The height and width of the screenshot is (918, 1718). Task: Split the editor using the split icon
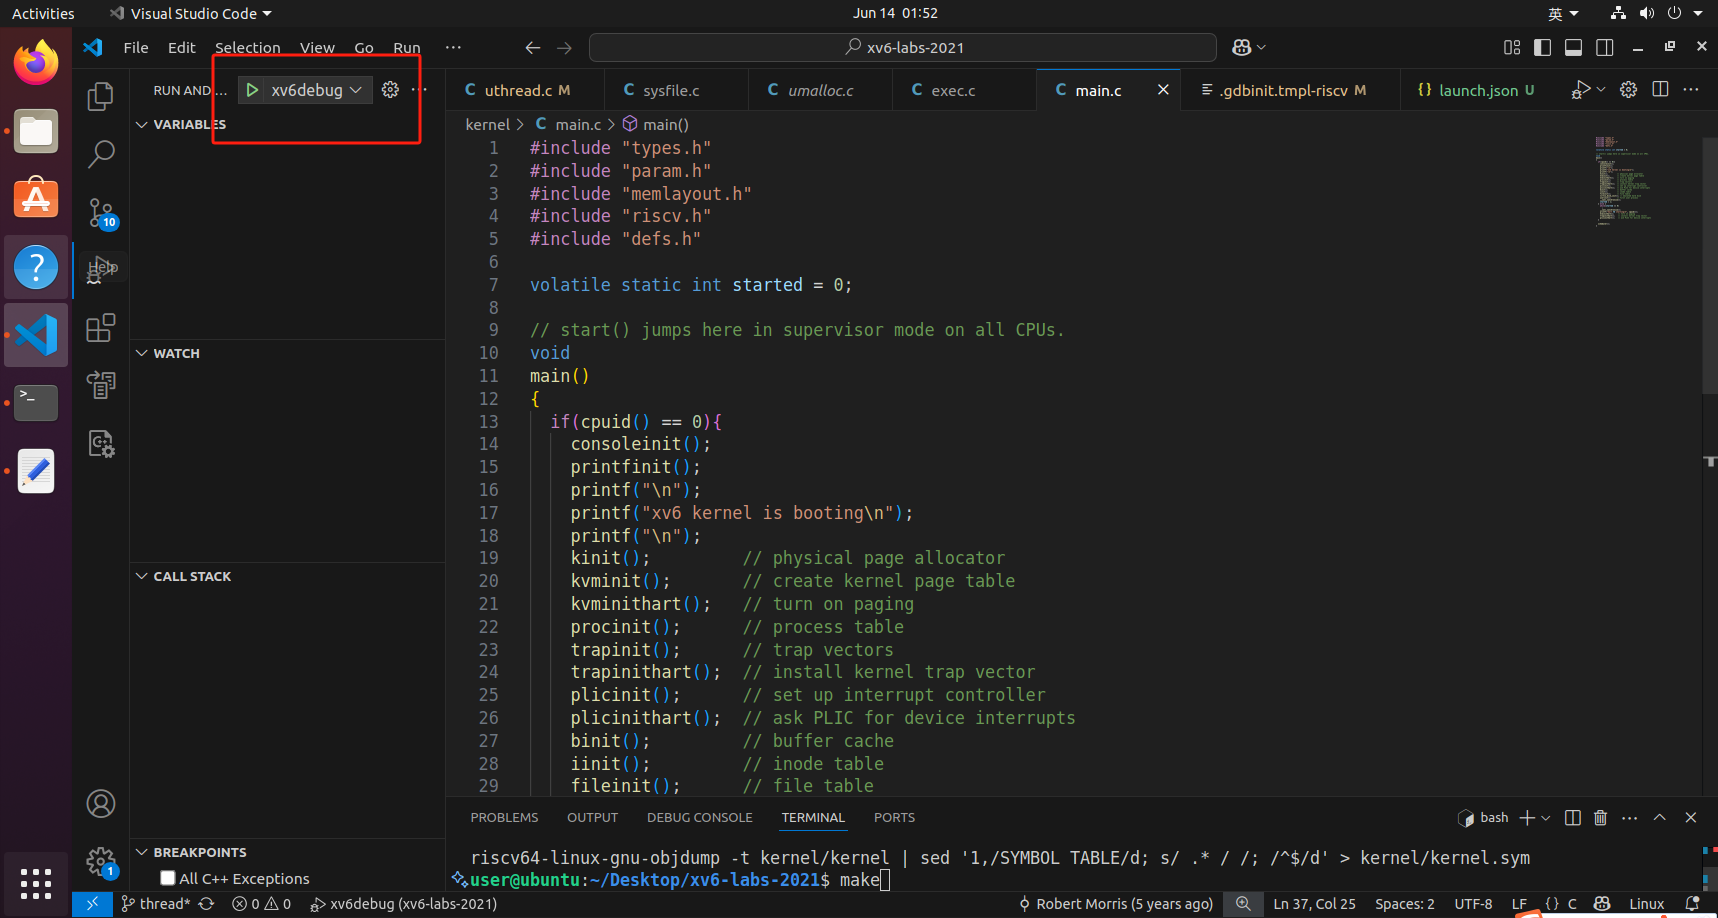coord(1660,89)
